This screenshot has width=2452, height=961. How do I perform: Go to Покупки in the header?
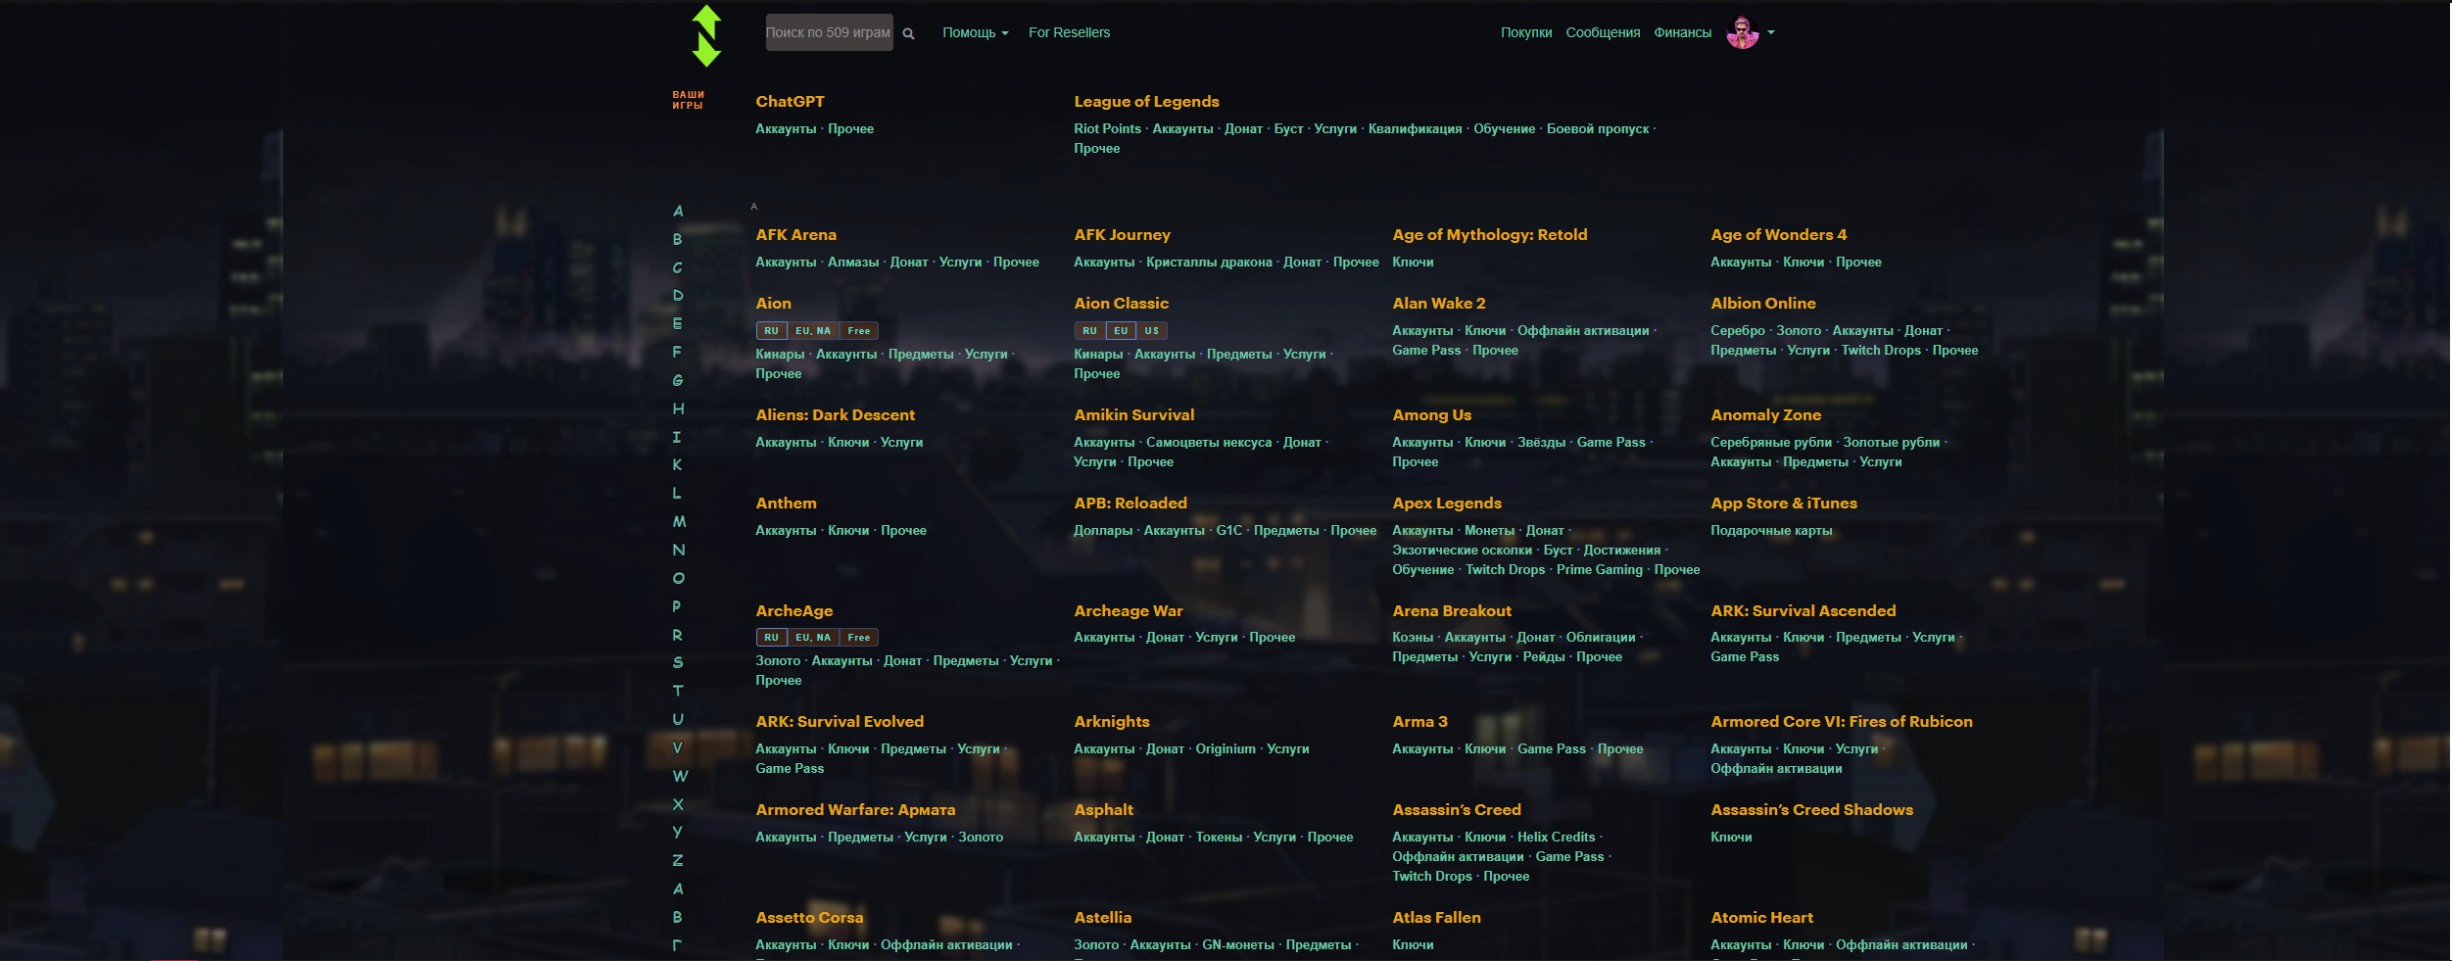tap(1526, 32)
